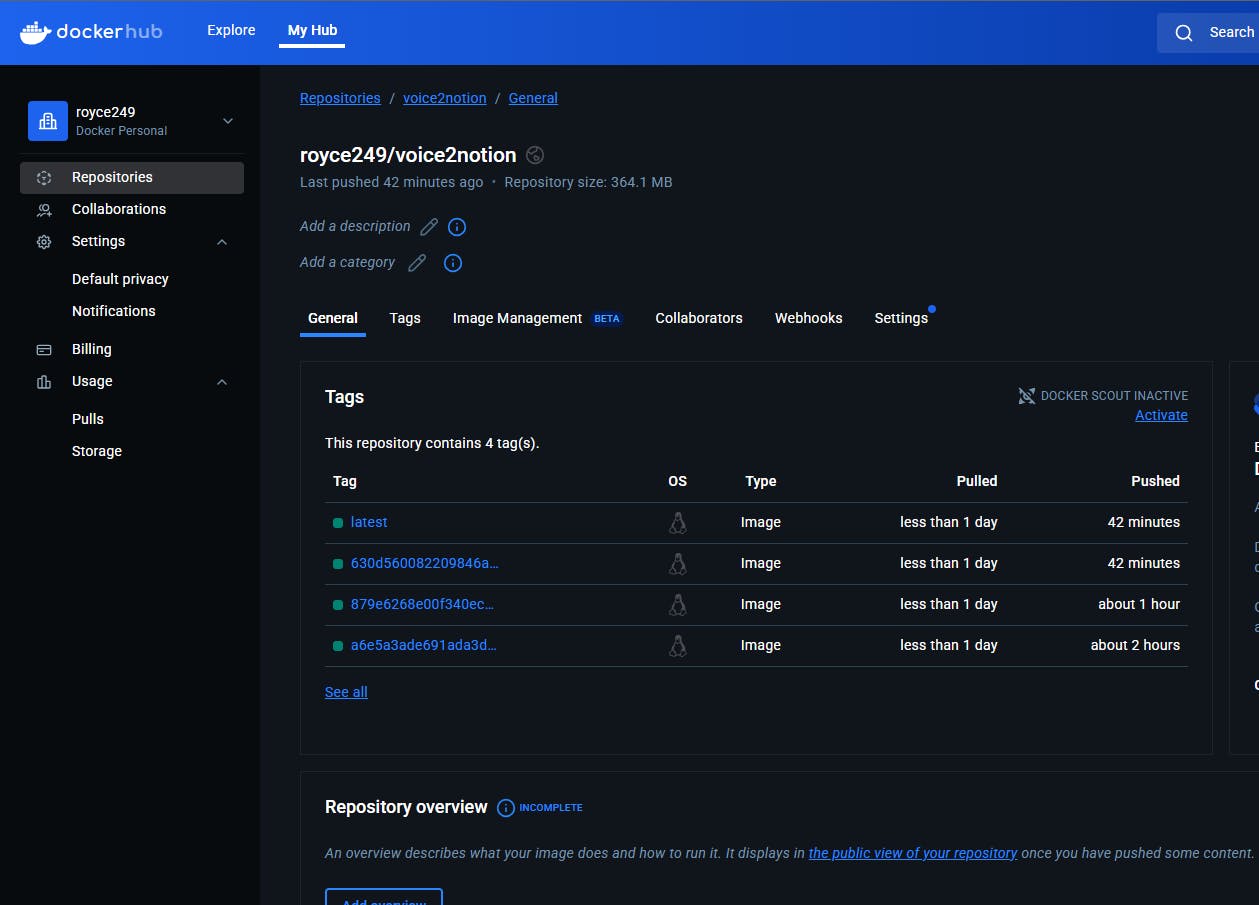Viewport: 1259px width, 905px height.
Task: Open the Webhooks tab
Action: point(809,318)
